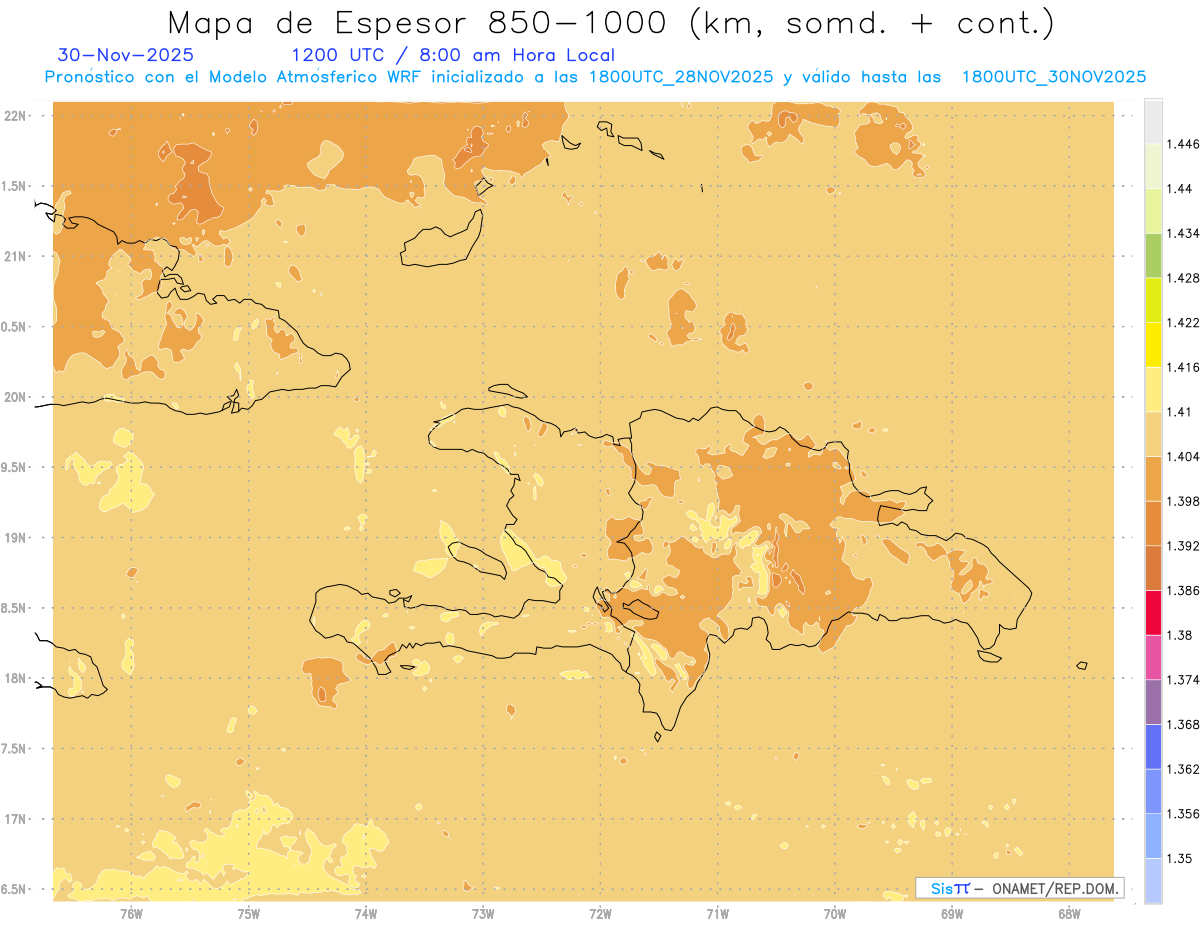Click the '69W' longitude label
The image size is (1200, 927).
pos(951,914)
